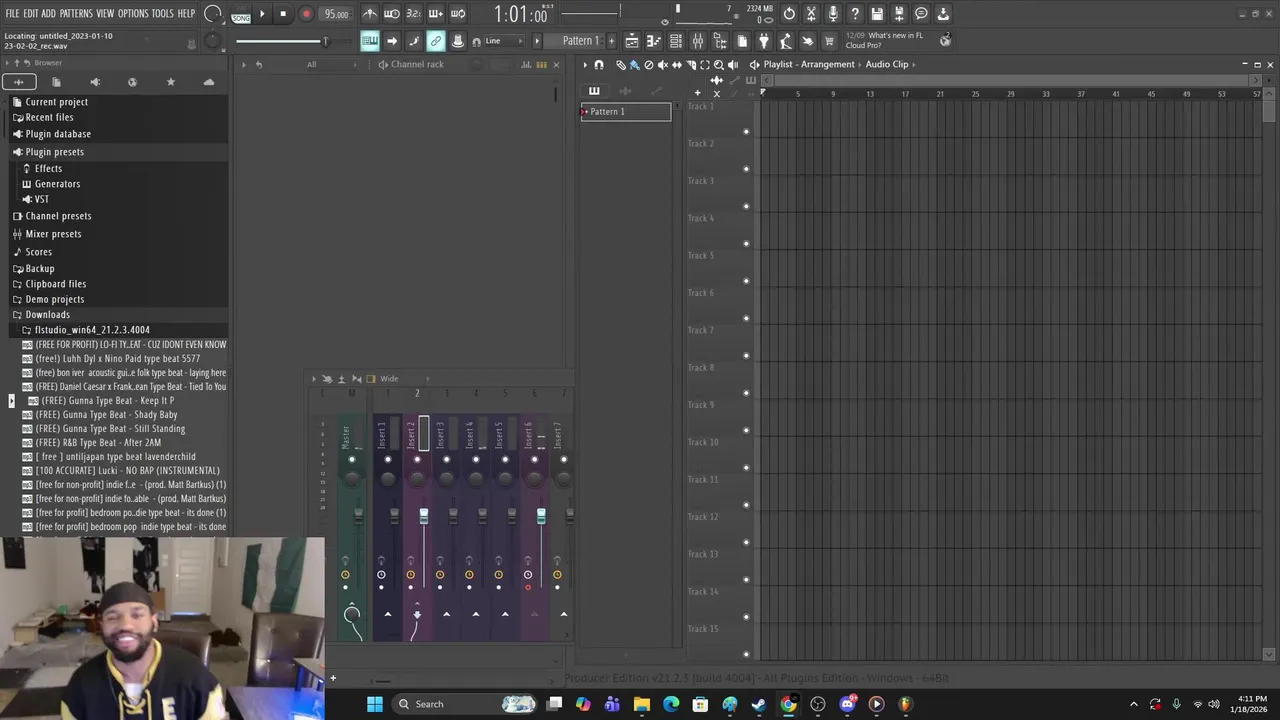
Task: Open the question mark help icon
Action: pos(855,14)
